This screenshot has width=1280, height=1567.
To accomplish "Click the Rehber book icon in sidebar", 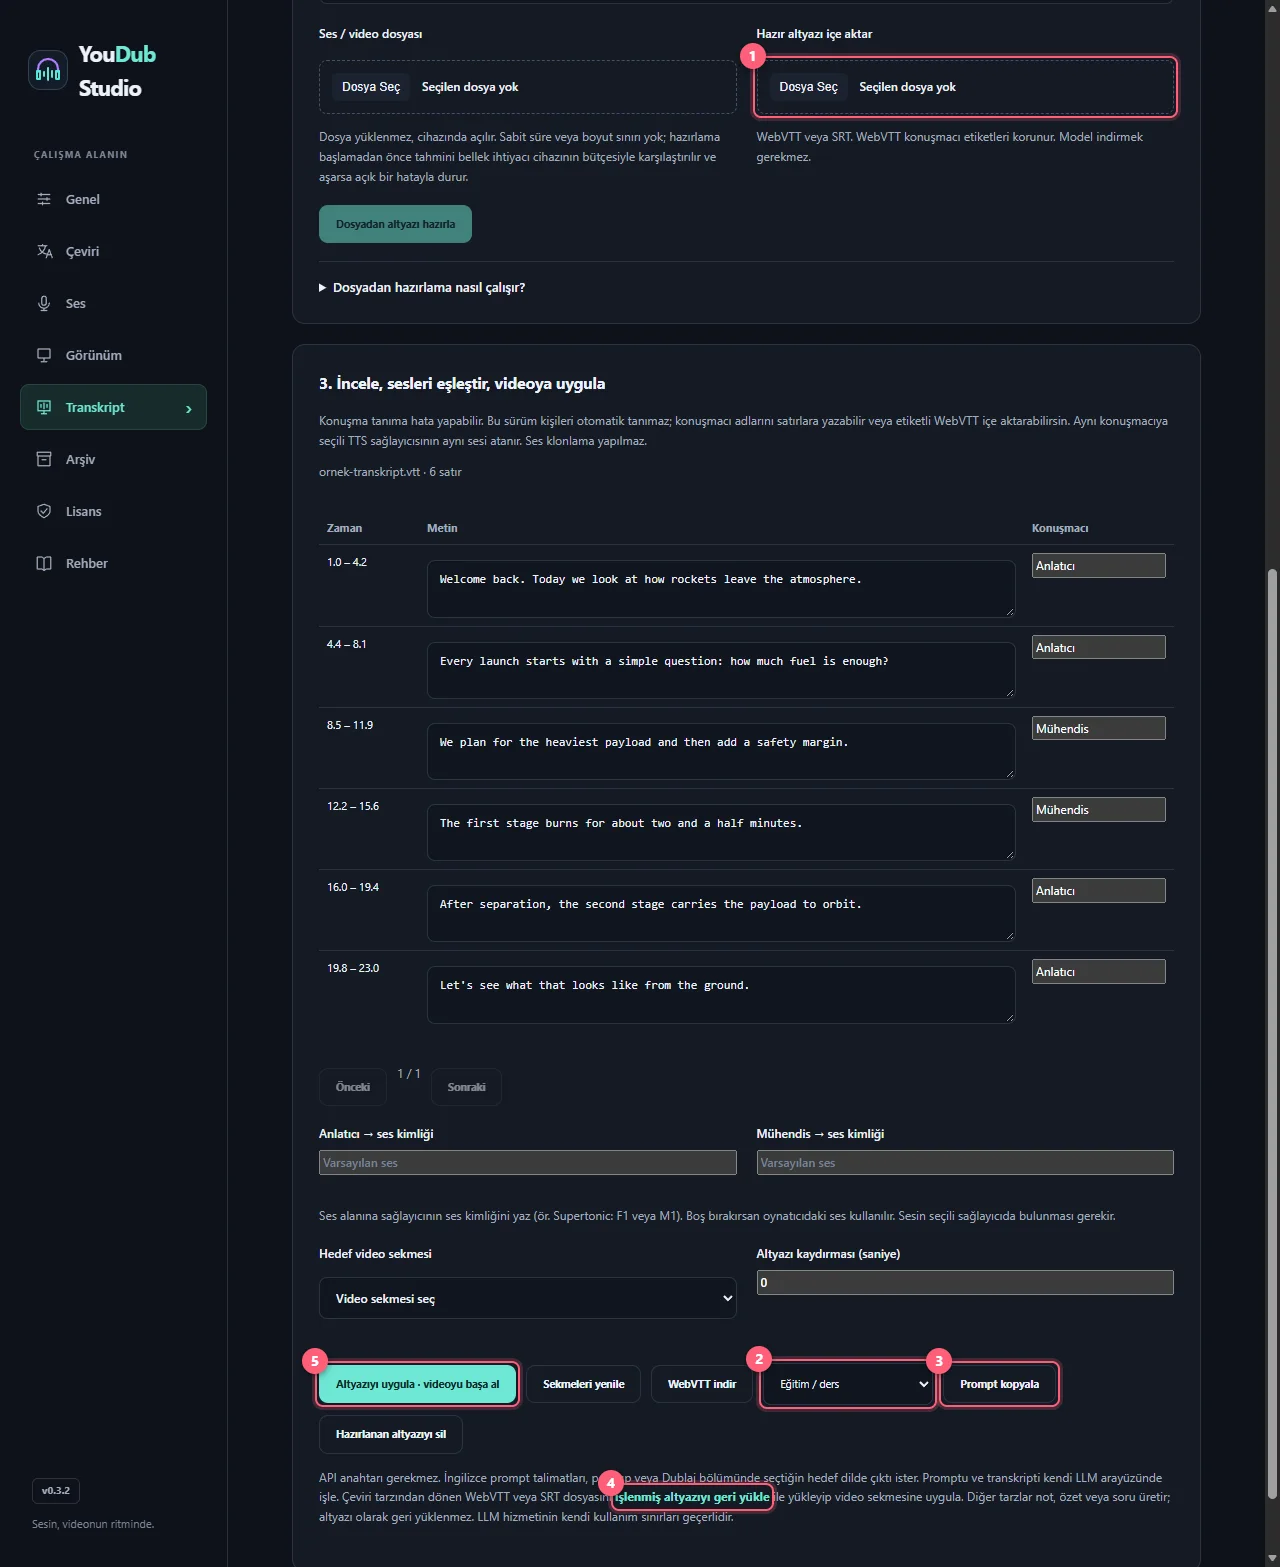I will coord(44,563).
